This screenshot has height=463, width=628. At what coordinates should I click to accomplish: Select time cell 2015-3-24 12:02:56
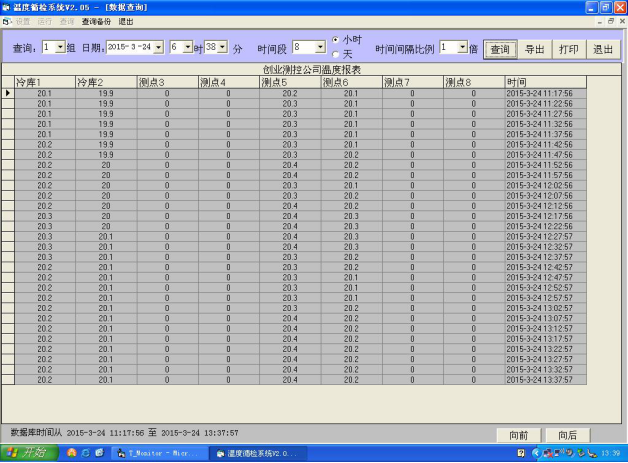[x=545, y=185]
